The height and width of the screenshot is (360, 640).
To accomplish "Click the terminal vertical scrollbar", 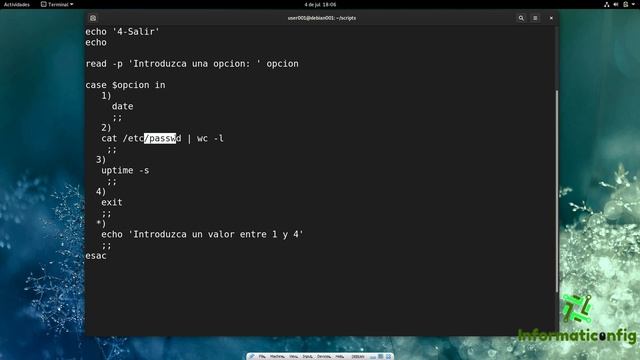I will (557, 191).
